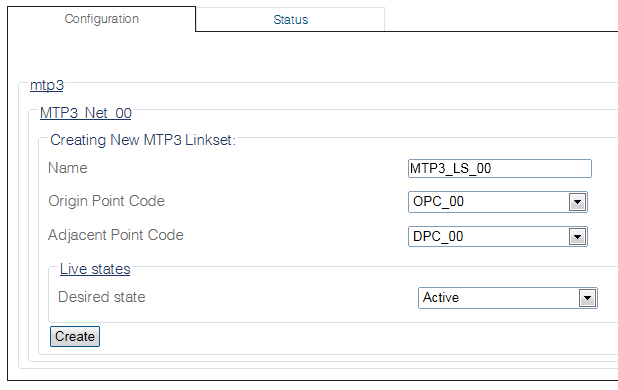Select the Configuration tab
Screen dimensions: 618x390
click(102, 19)
